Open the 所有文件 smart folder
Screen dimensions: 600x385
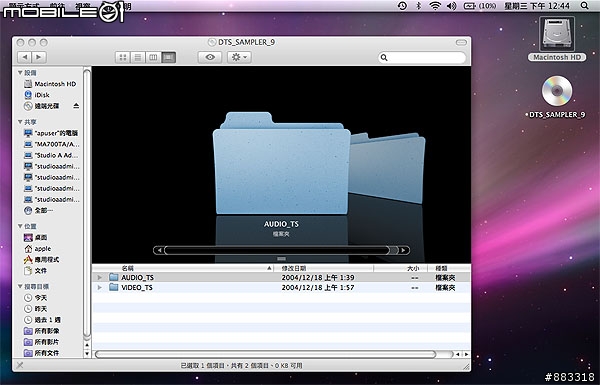point(41,353)
